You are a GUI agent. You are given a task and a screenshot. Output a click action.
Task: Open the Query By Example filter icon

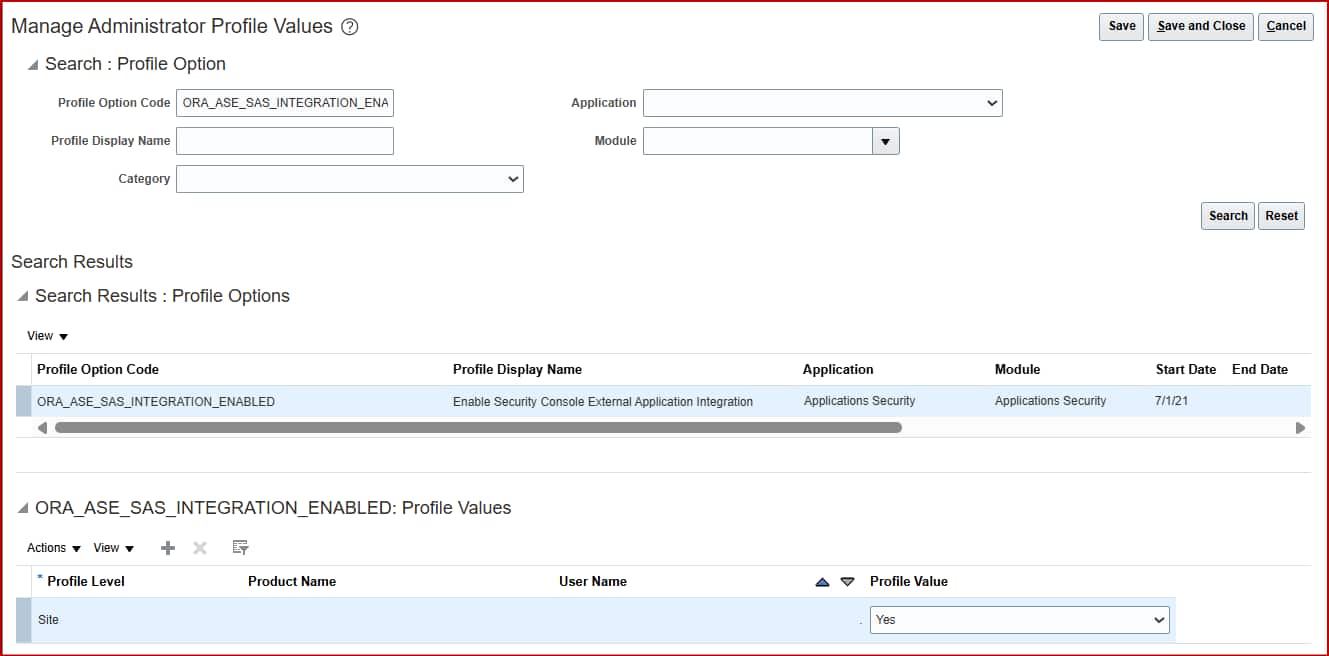pos(239,548)
